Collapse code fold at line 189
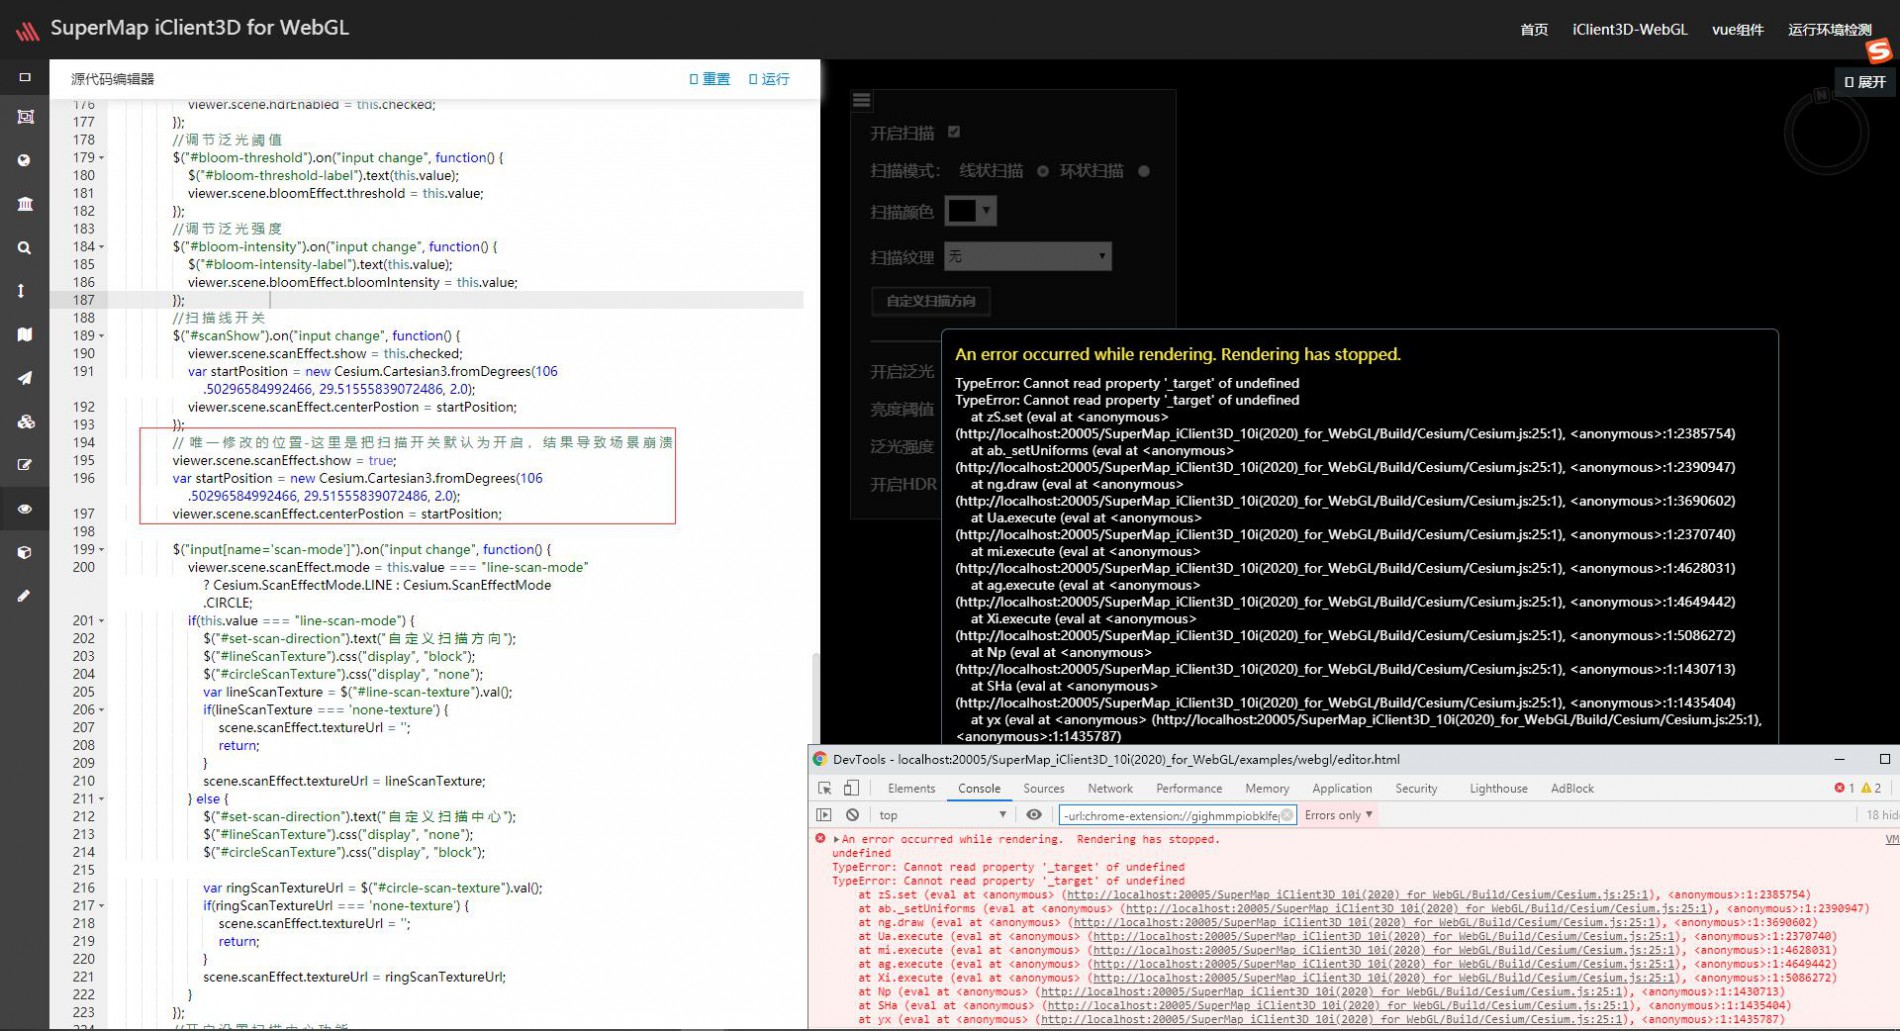This screenshot has height=1031, width=1900. [x=102, y=336]
